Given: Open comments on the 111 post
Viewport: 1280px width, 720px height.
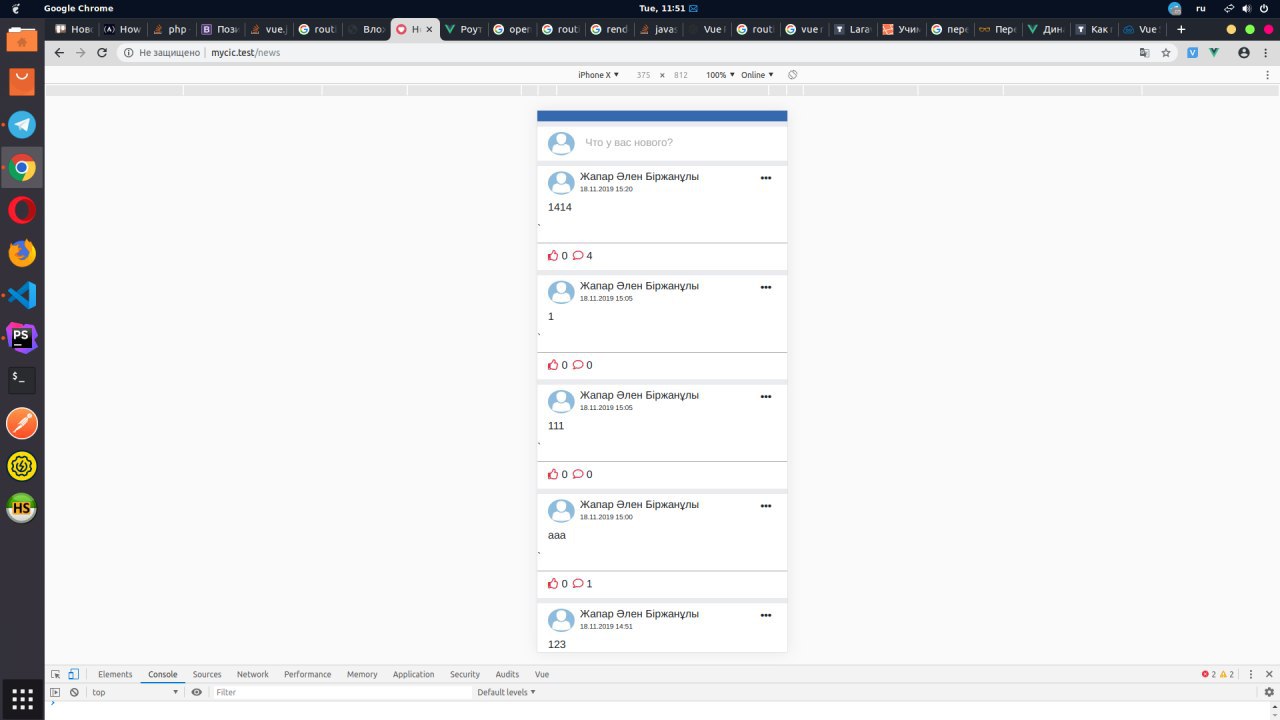Looking at the screenshot, I should pos(582,475).
